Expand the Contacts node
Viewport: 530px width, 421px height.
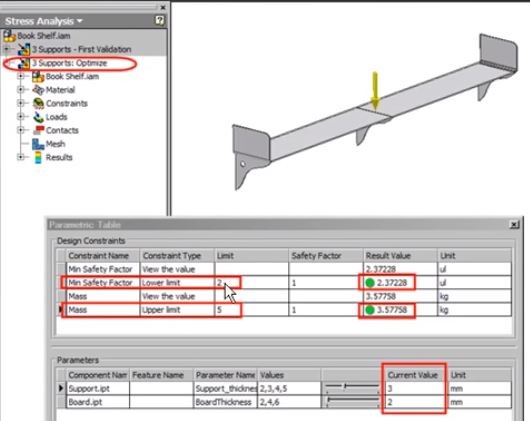pos(21,130)
